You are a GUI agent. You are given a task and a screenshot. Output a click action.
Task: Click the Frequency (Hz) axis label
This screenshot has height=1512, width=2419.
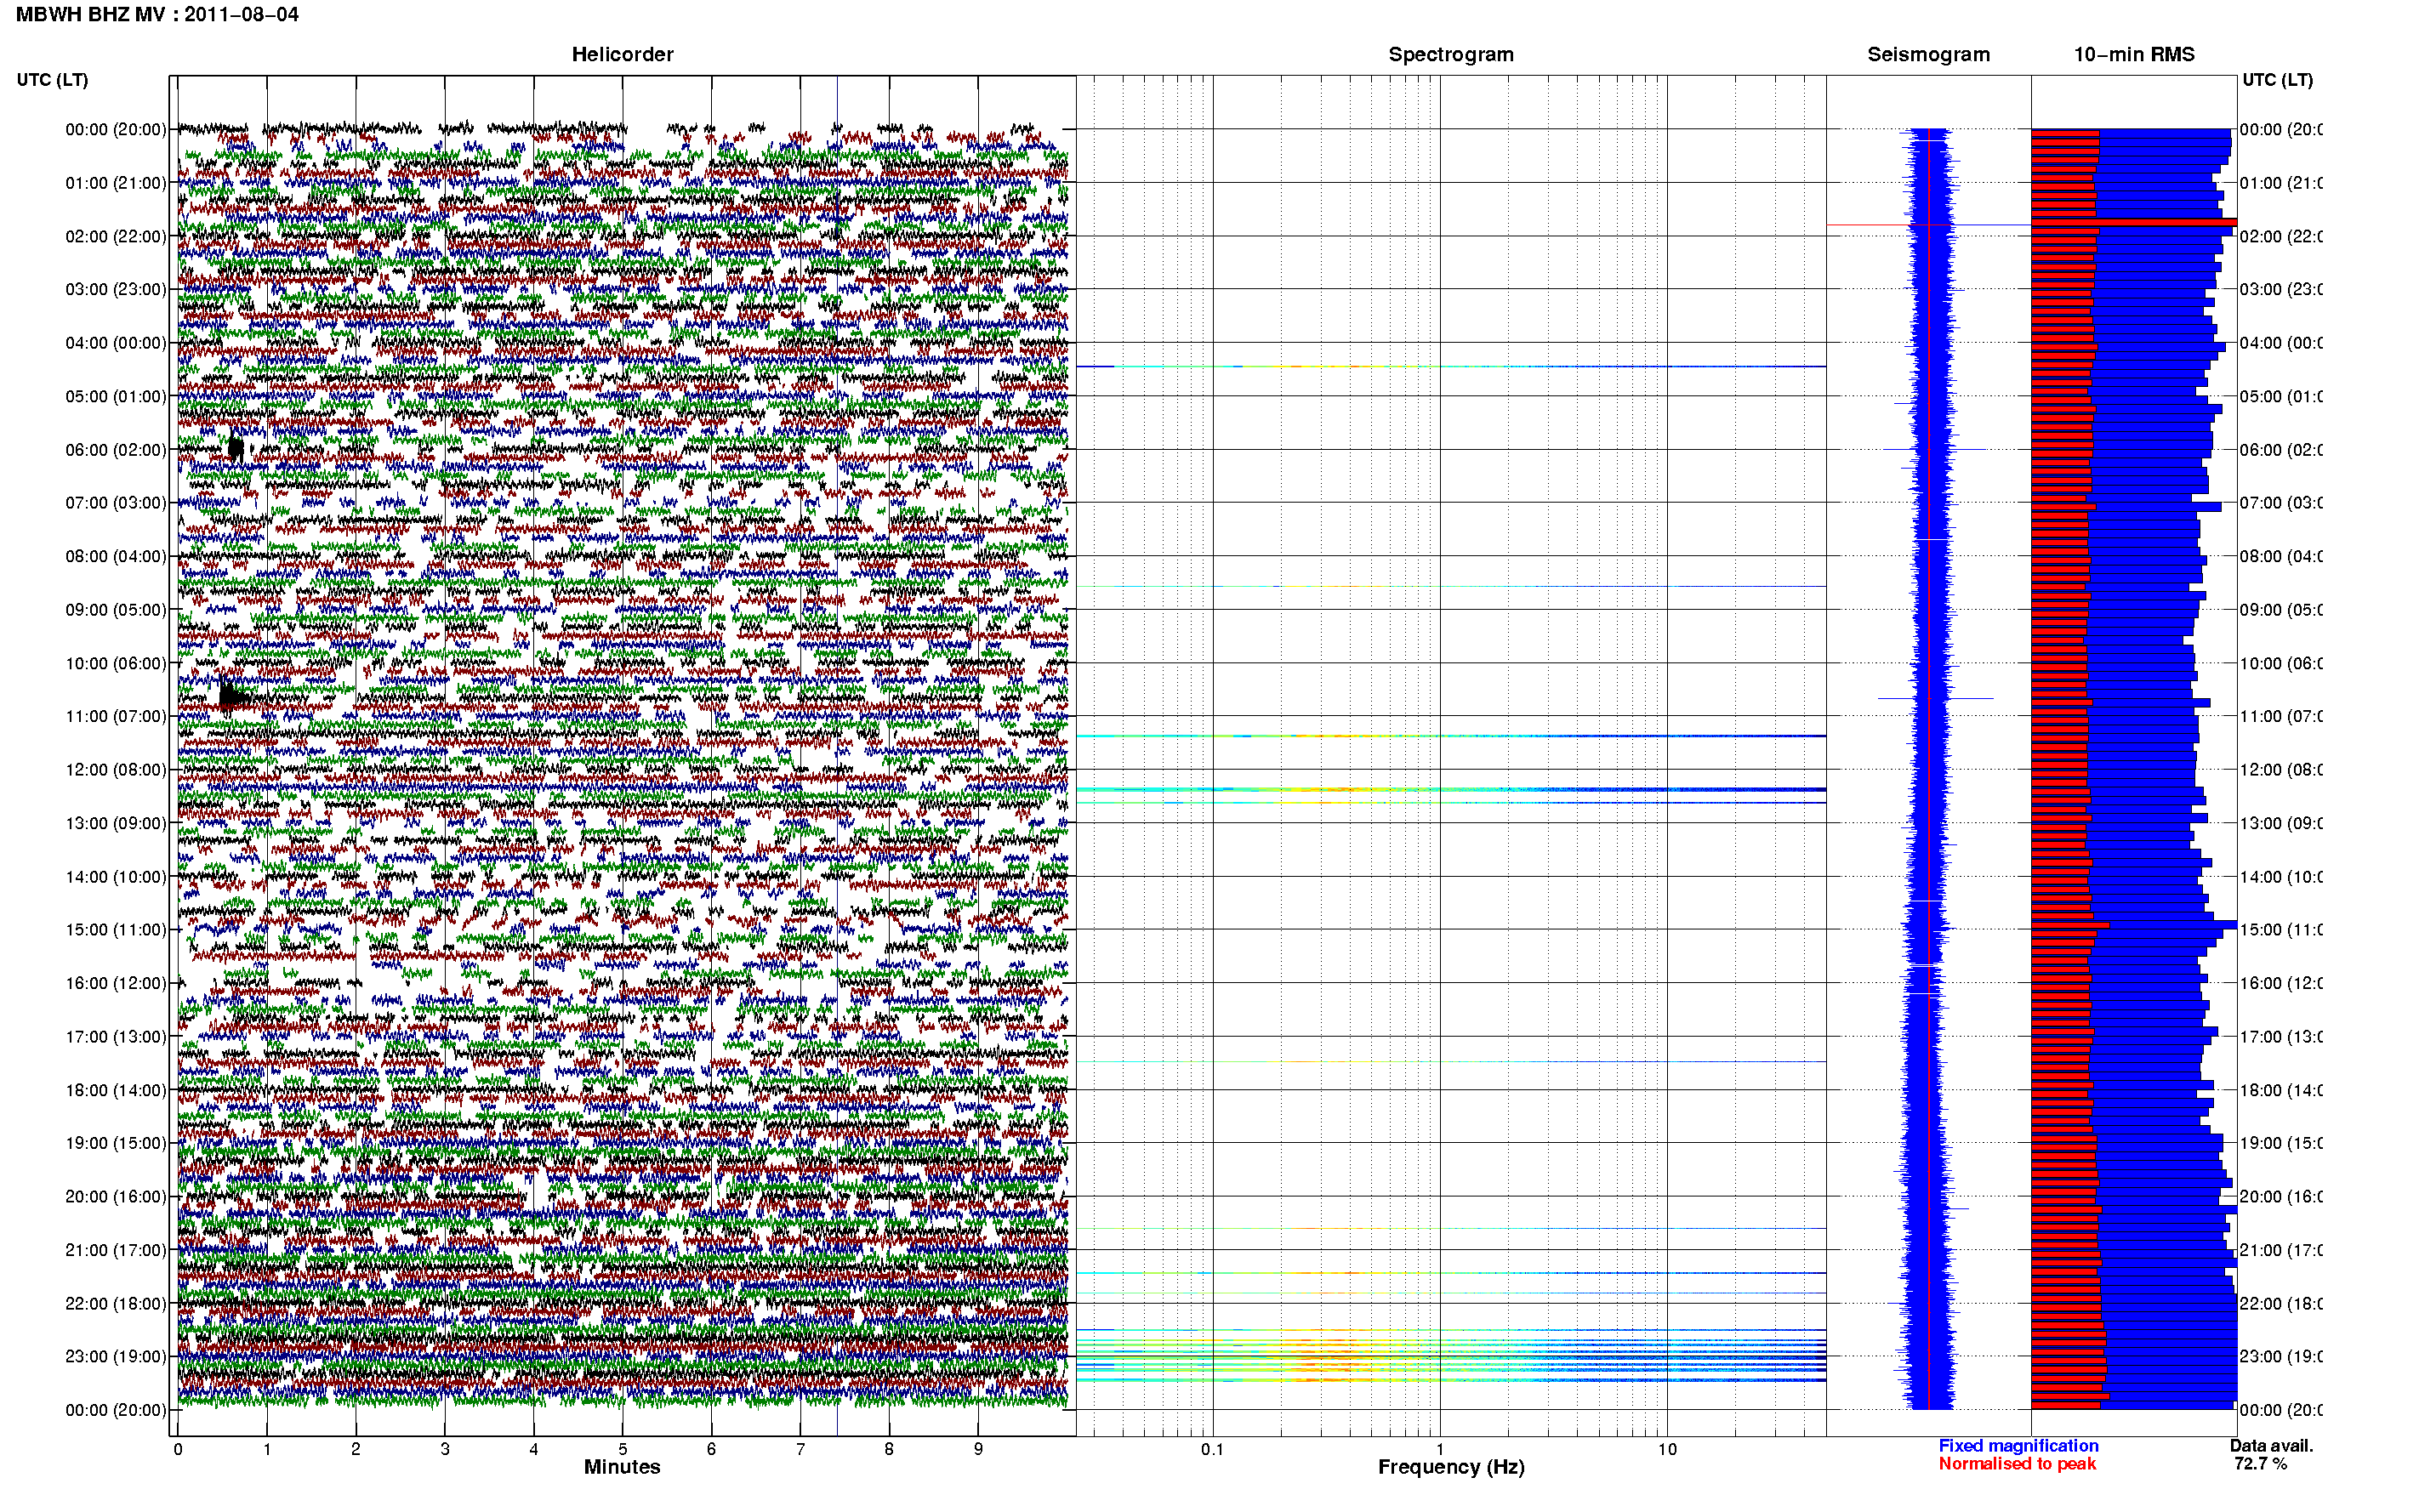tap(1451, 1467)
